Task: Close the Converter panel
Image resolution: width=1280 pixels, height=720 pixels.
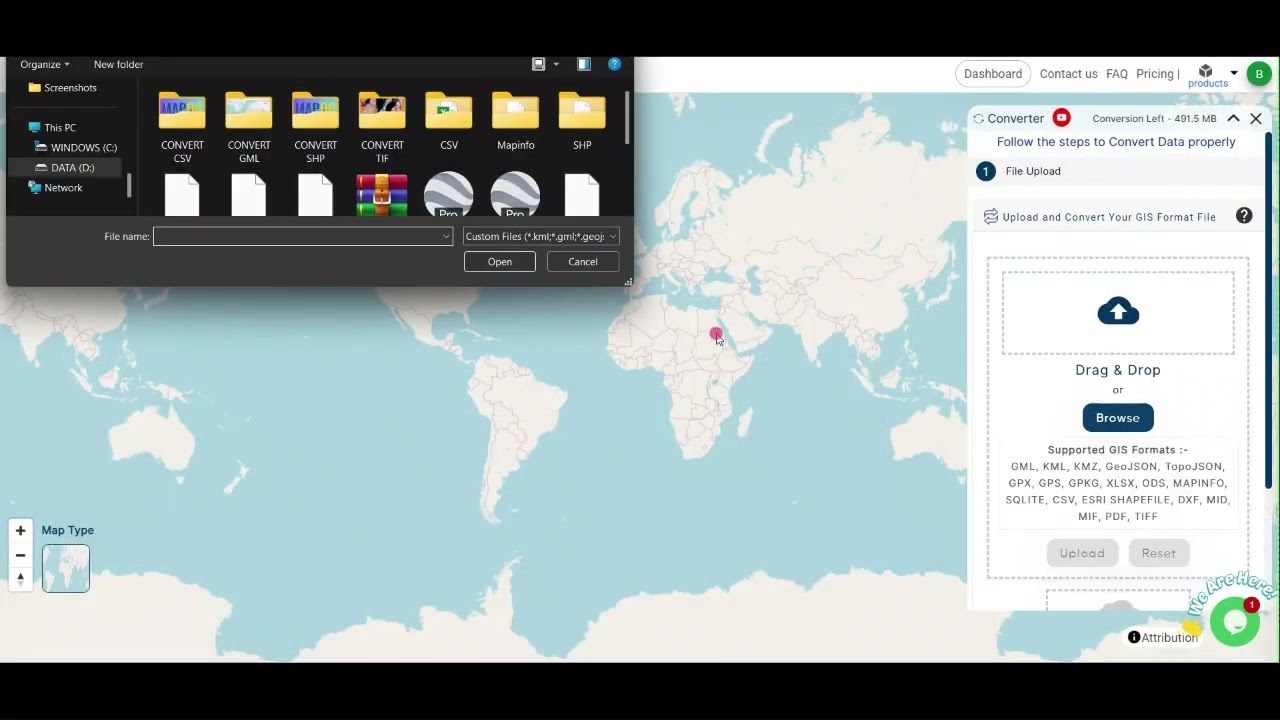Action: click(x=1256, y=118)
